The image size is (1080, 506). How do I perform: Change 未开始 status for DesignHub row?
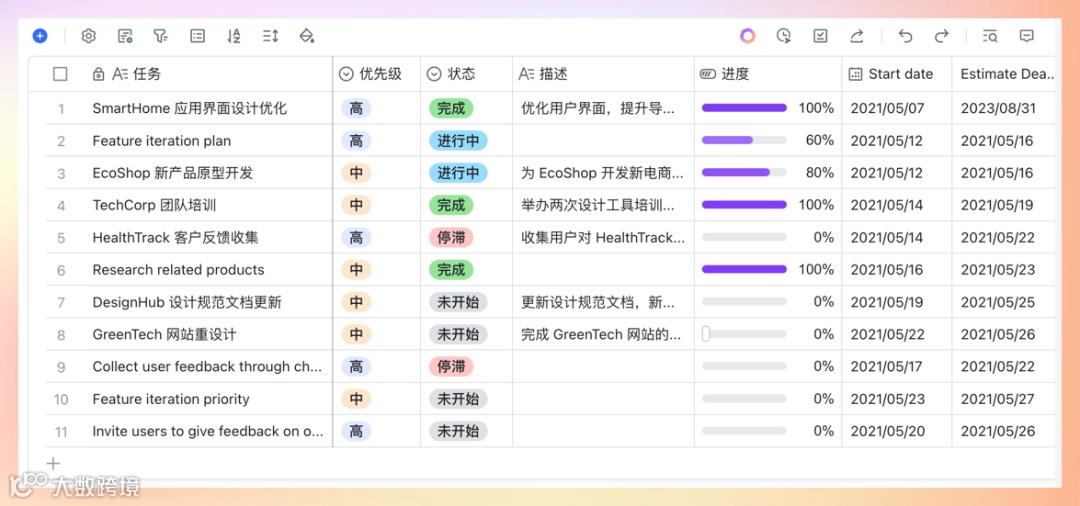click(458, 302)
